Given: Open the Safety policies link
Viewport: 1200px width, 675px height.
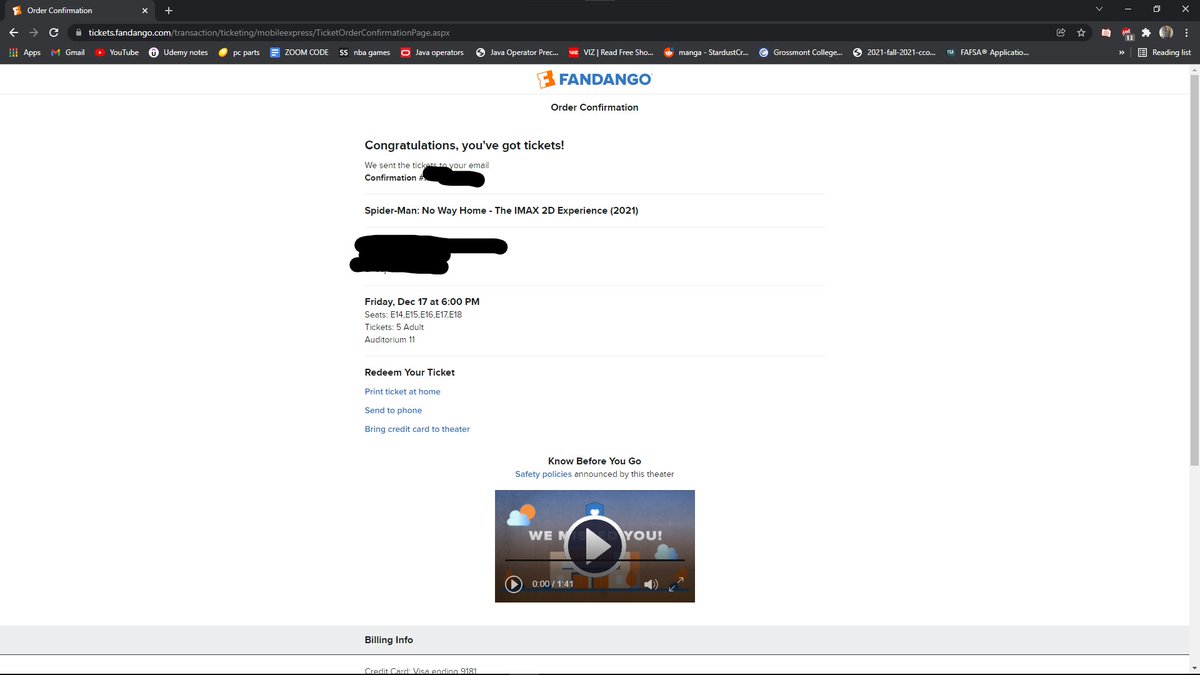Looking at the screenshot, I should (543, 474).
